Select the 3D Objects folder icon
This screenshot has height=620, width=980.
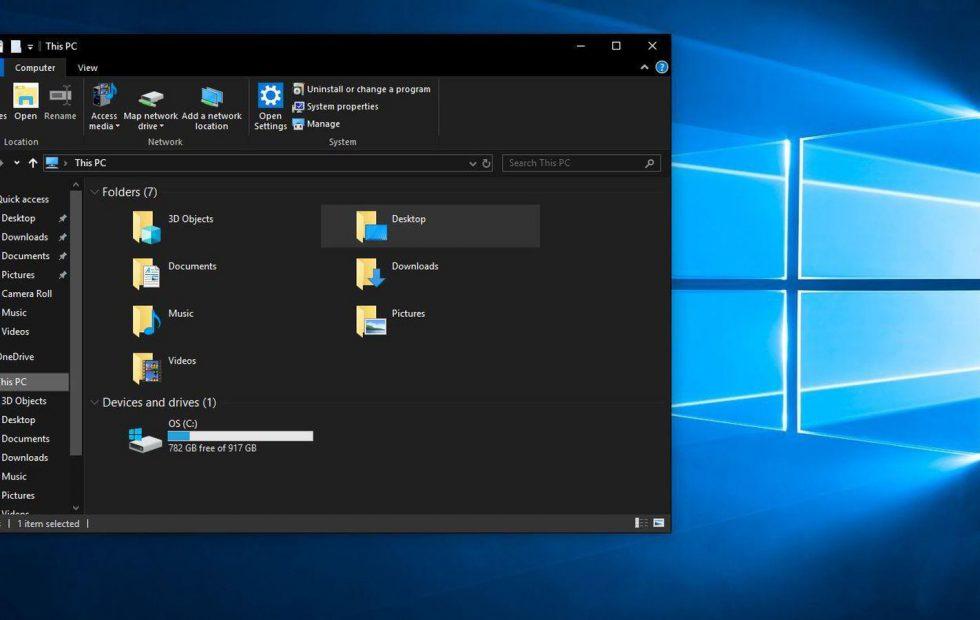[x=146, y=227]
